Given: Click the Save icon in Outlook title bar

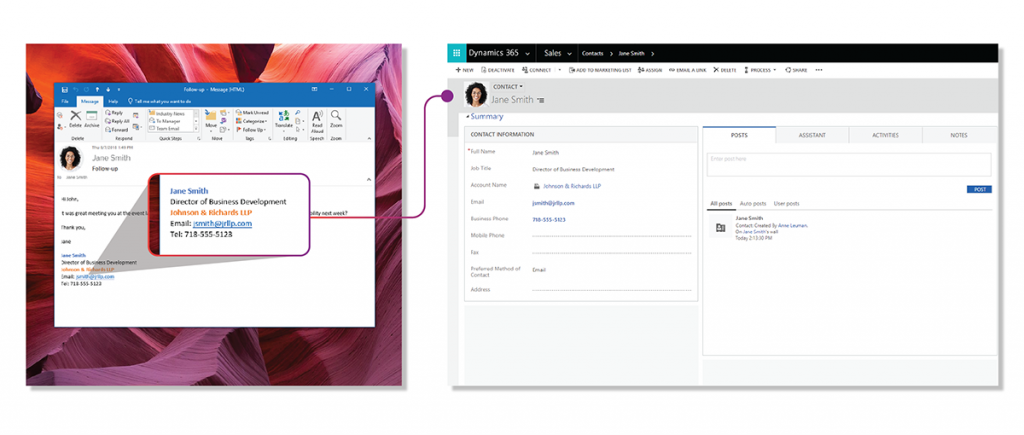Looking at the screenshot, I should point(65,89).
